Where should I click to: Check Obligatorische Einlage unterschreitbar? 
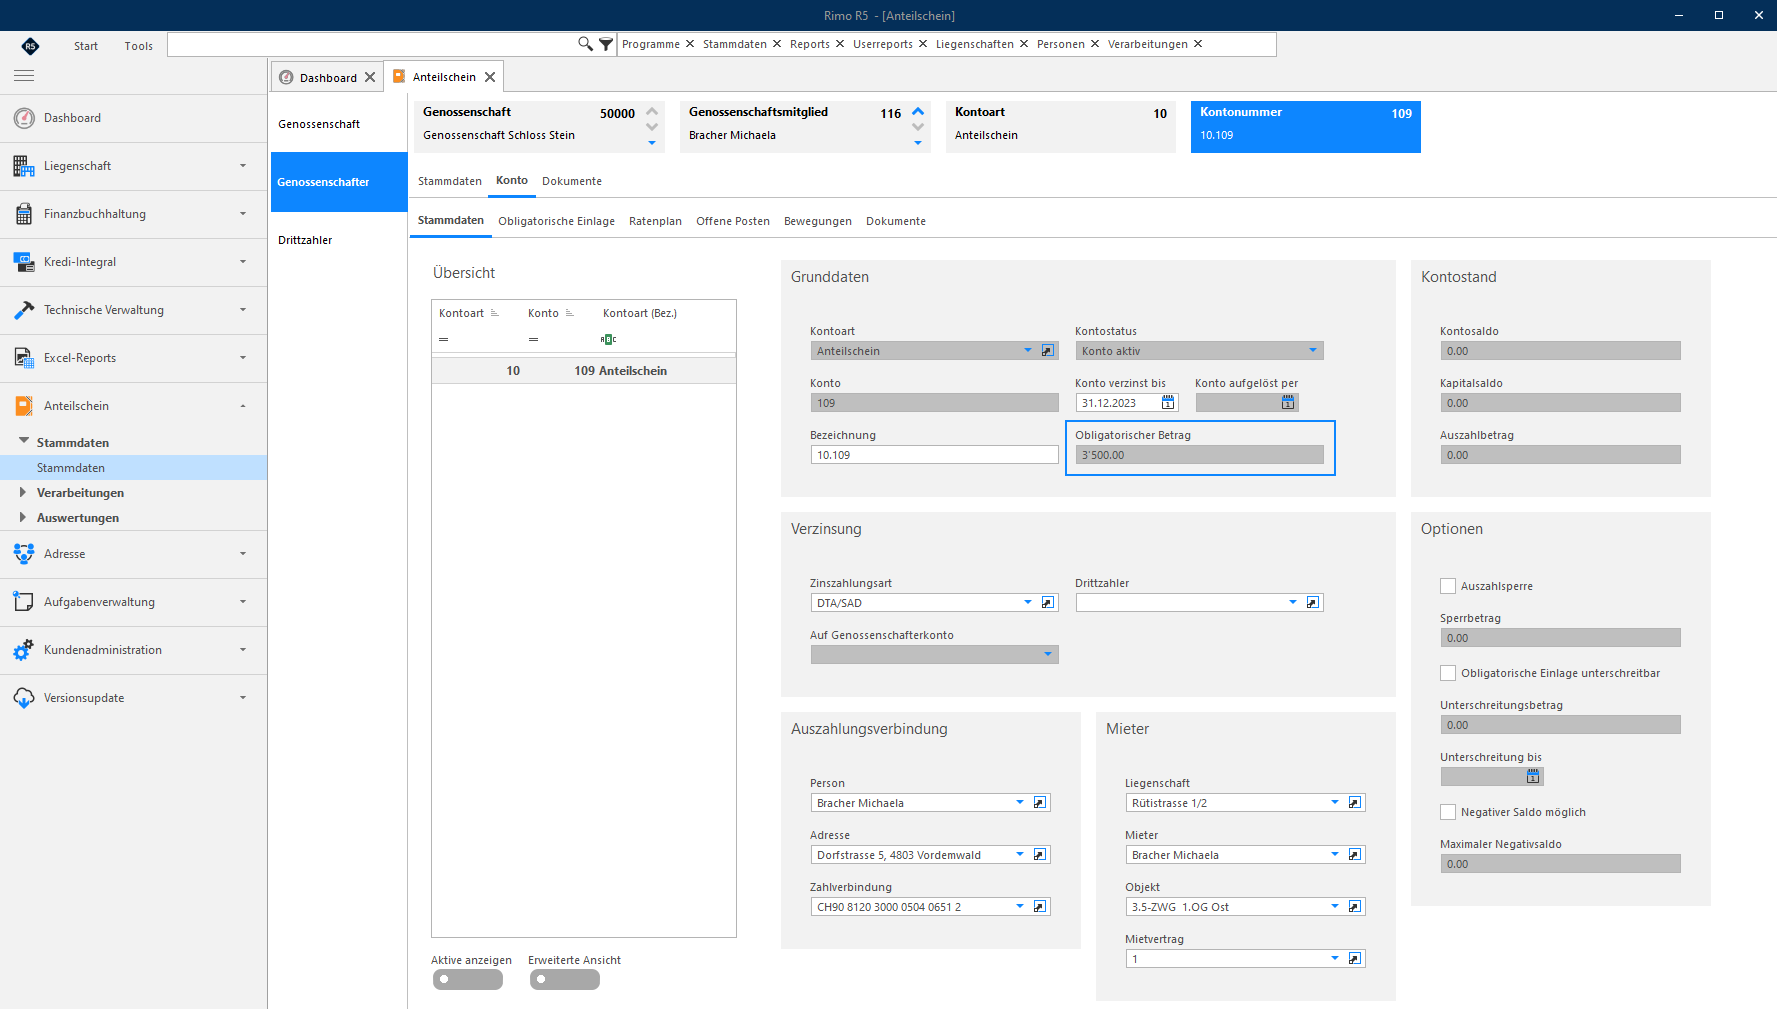1448,673
